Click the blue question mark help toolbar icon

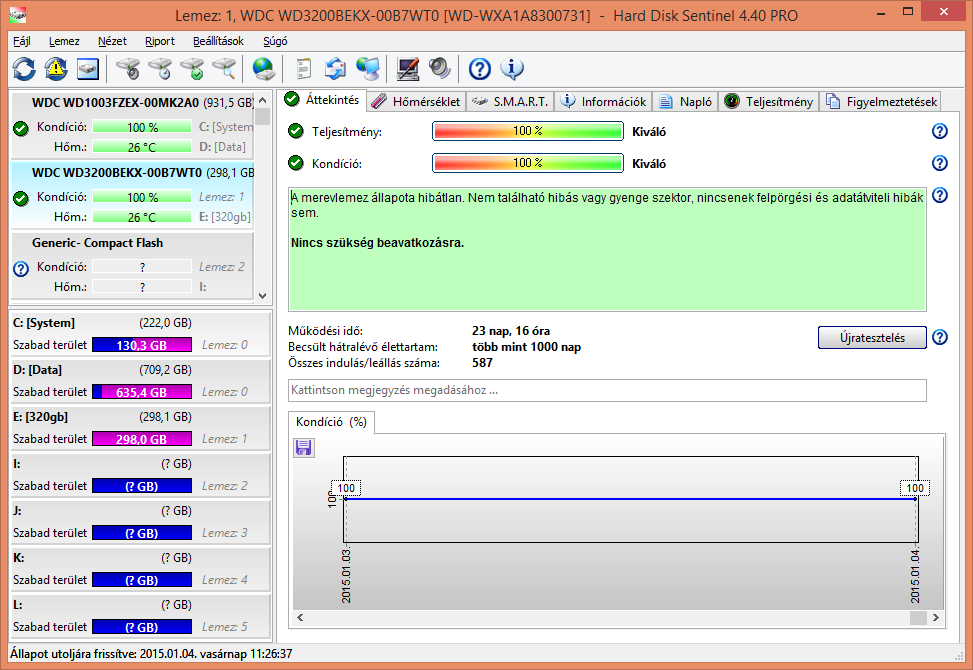[480, 69]
